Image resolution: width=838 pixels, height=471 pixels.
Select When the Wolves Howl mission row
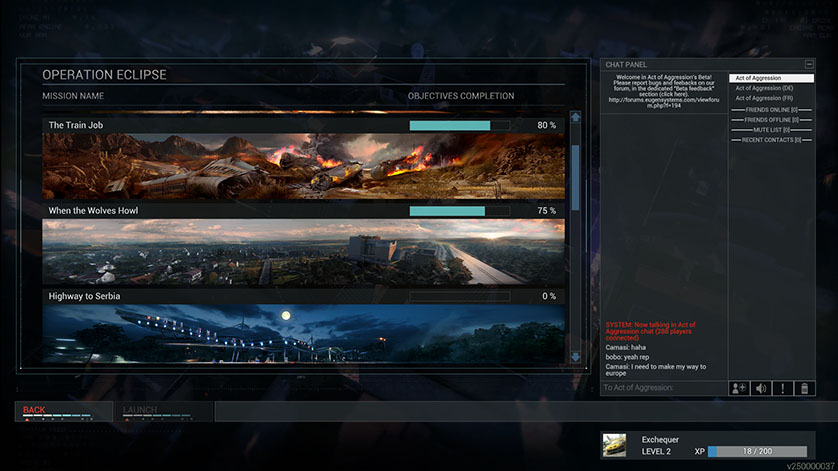click(303, 211)
